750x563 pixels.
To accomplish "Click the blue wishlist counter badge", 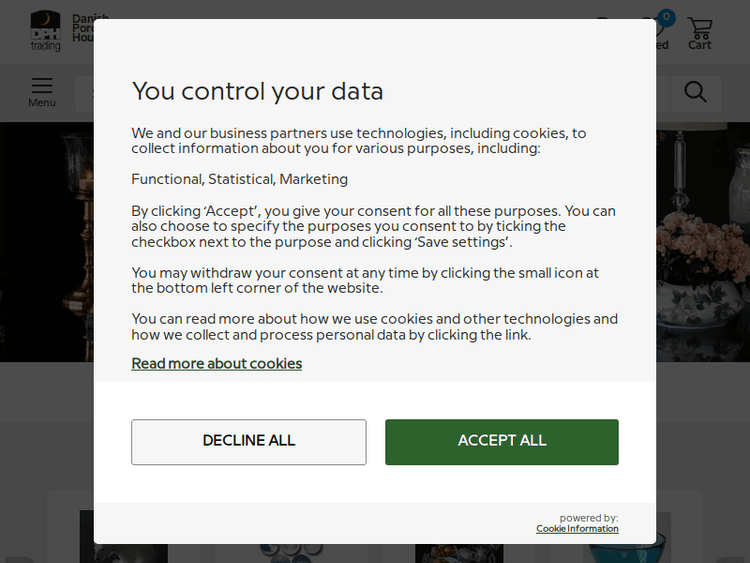I will point(666,18).
